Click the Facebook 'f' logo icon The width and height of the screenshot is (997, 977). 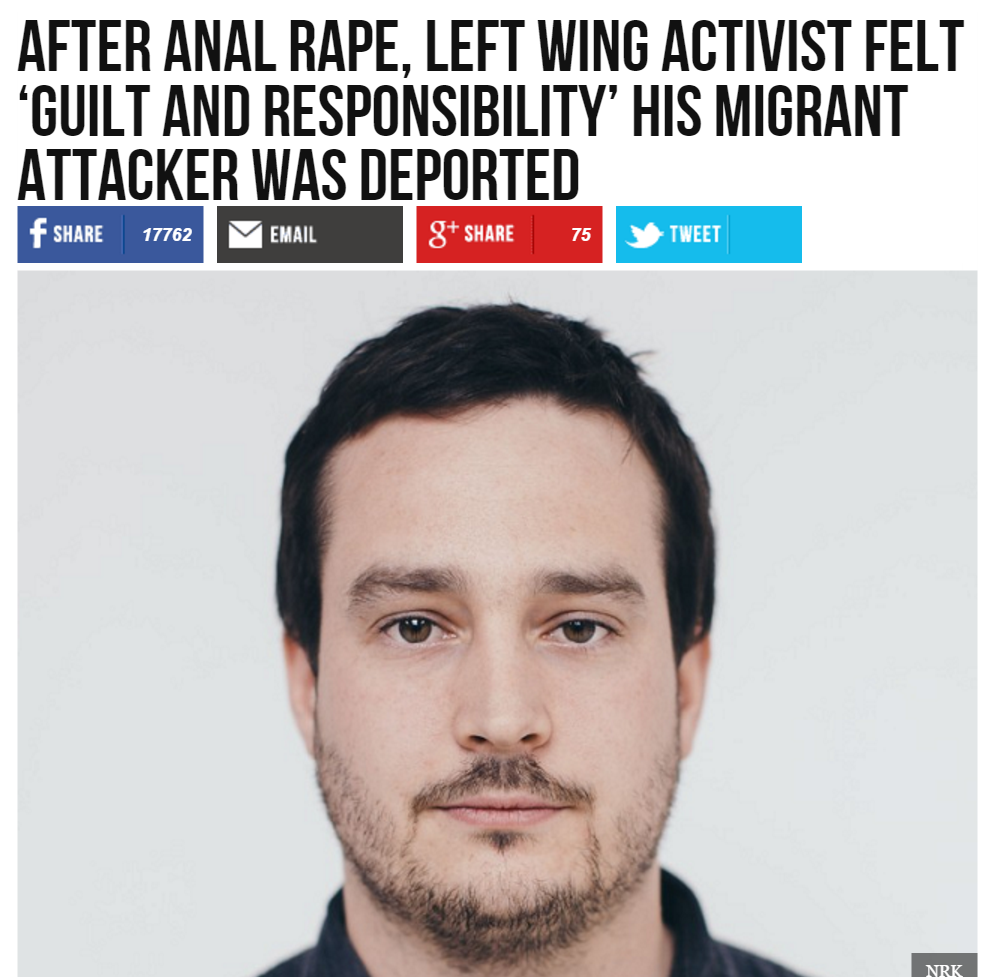click(38, 233)
